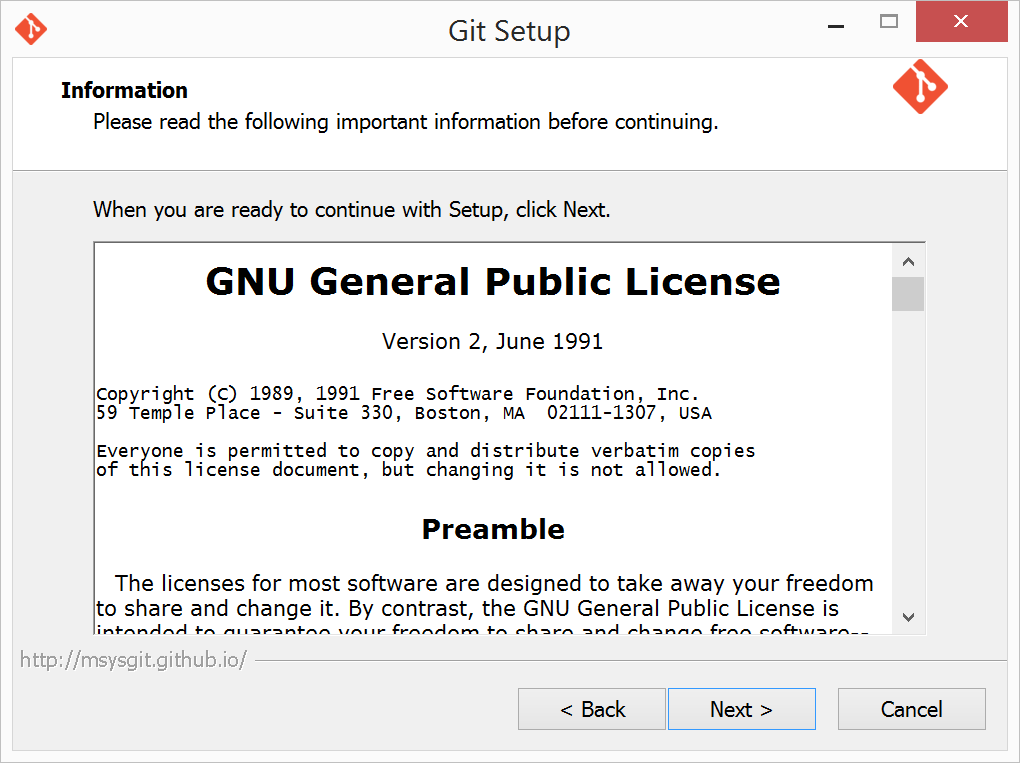This screenshot has height=763, width=1020.
Task: Click the 'Preamble' heading
Action: click(x=493, y=529)
